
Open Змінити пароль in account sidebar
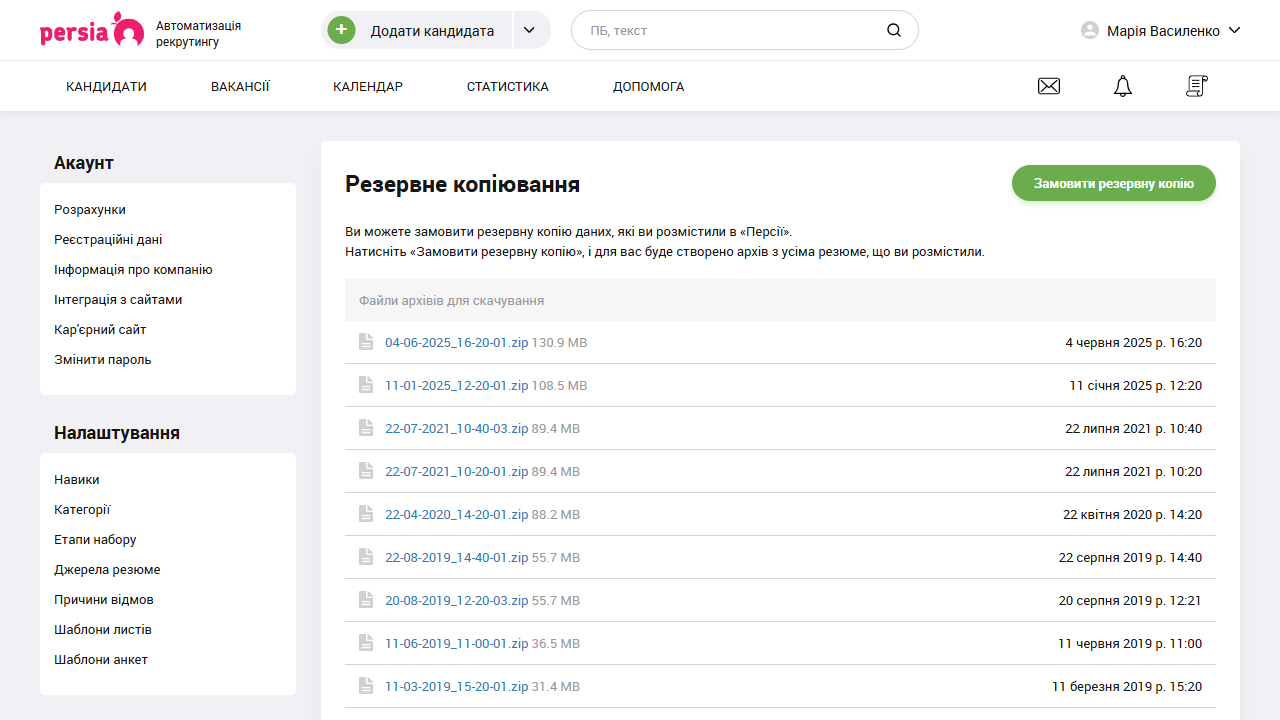[x=103, y=360]
